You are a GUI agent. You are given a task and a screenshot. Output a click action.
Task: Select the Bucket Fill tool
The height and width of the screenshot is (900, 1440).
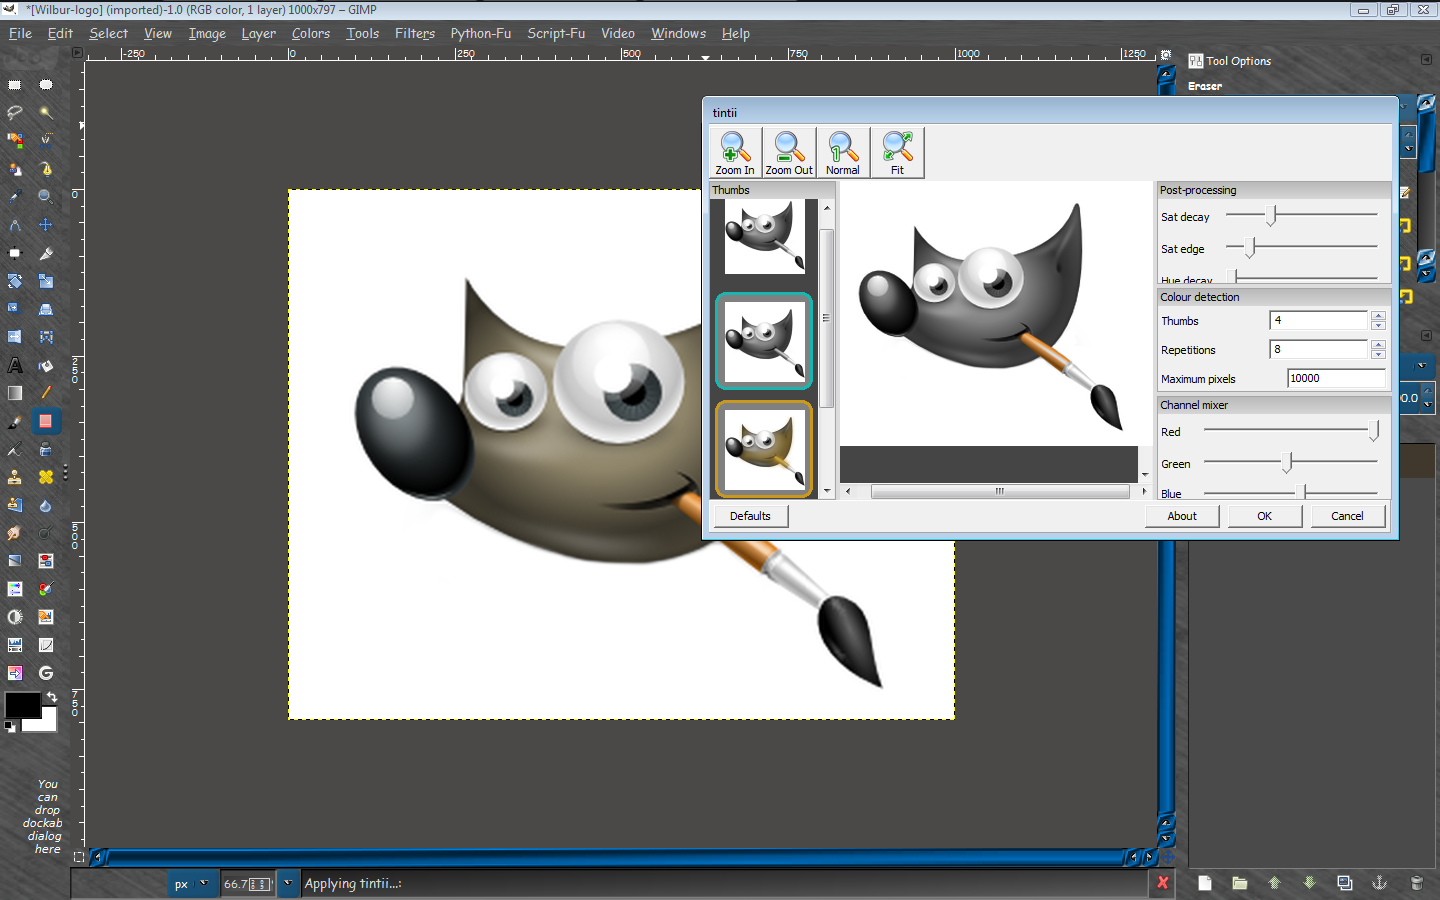click(x=46, y=365)
